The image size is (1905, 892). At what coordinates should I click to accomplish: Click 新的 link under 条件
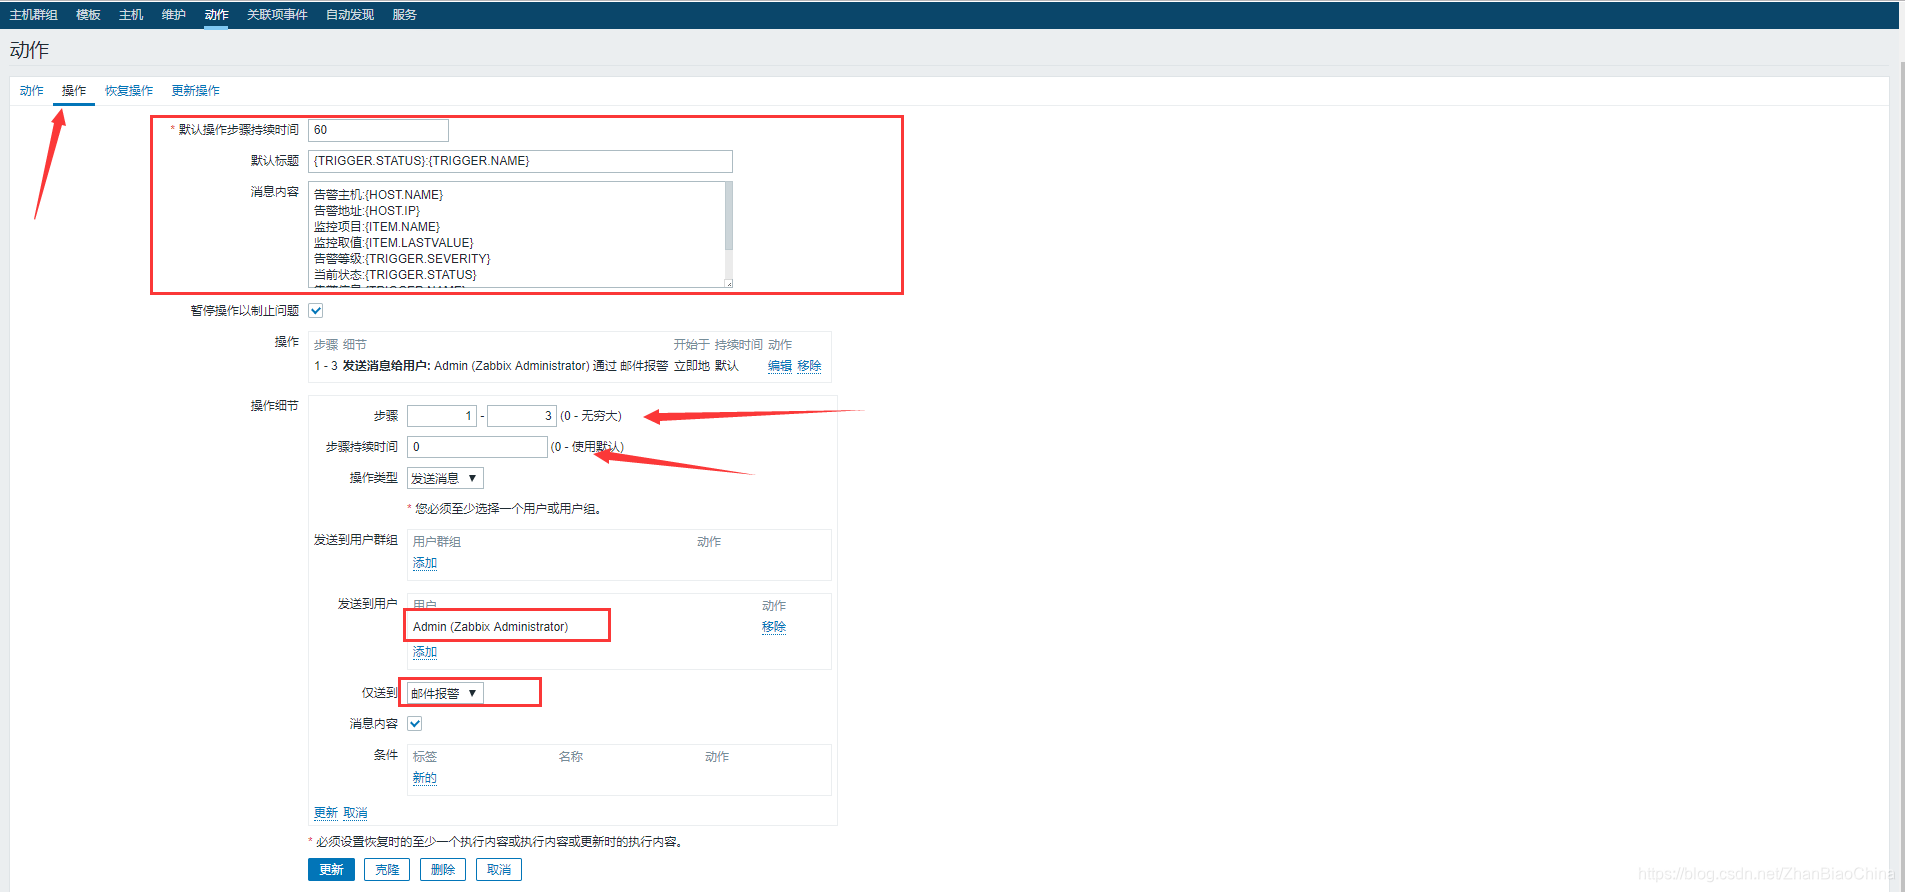[x=425, y=778]
